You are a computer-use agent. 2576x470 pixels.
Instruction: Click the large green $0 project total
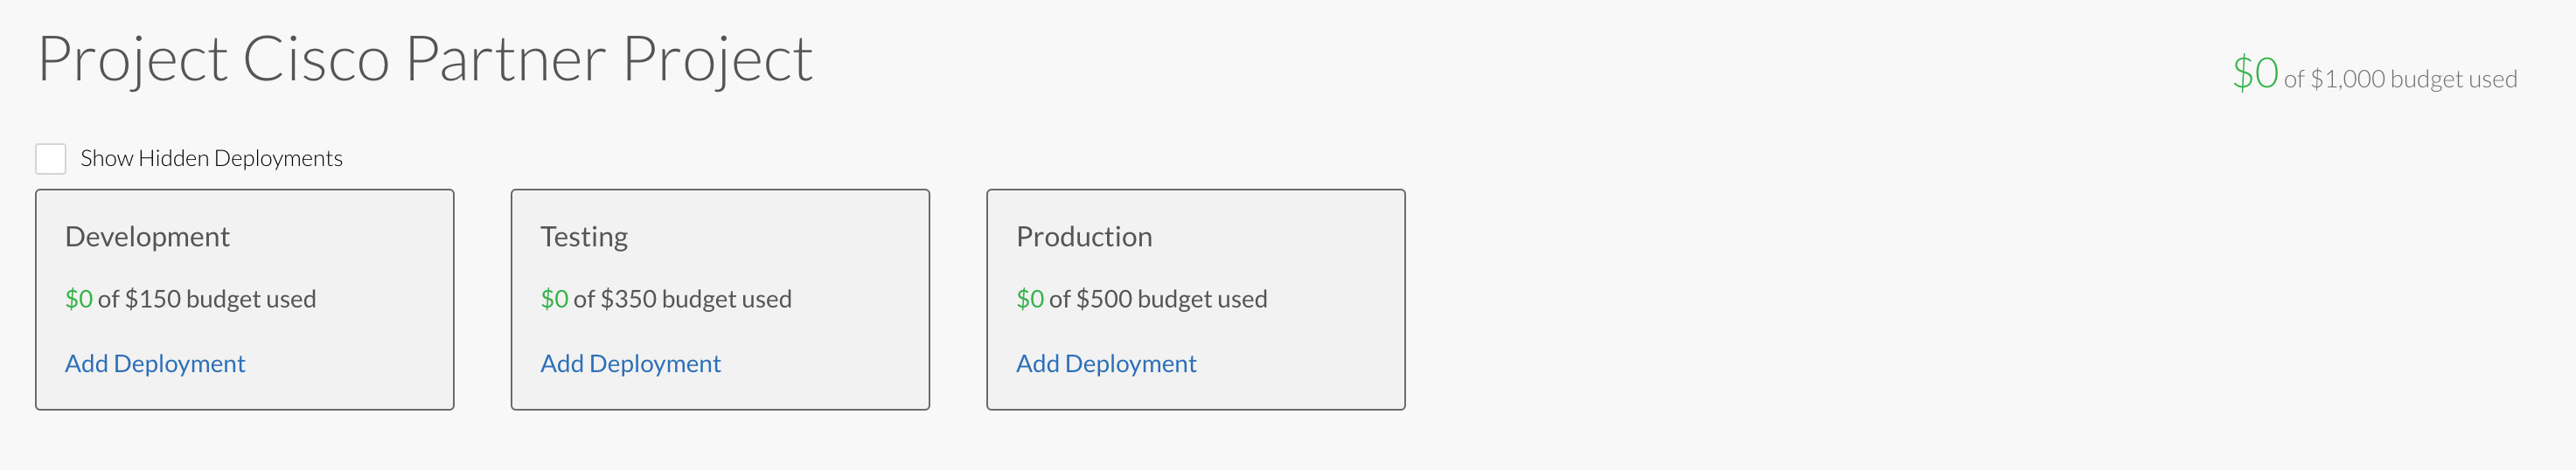coord(2255,74)
